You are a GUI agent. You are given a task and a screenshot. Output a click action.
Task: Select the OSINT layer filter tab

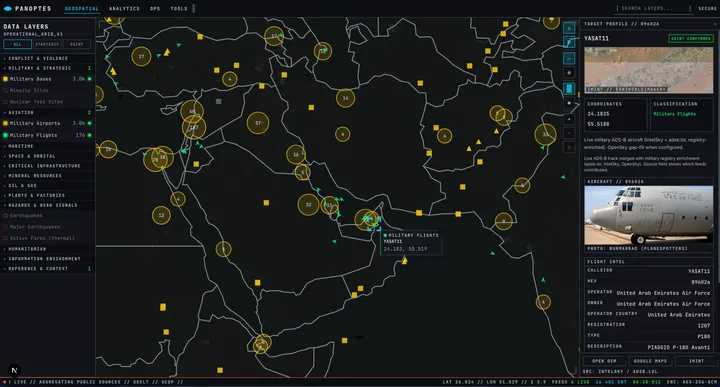tap(77, 45)
